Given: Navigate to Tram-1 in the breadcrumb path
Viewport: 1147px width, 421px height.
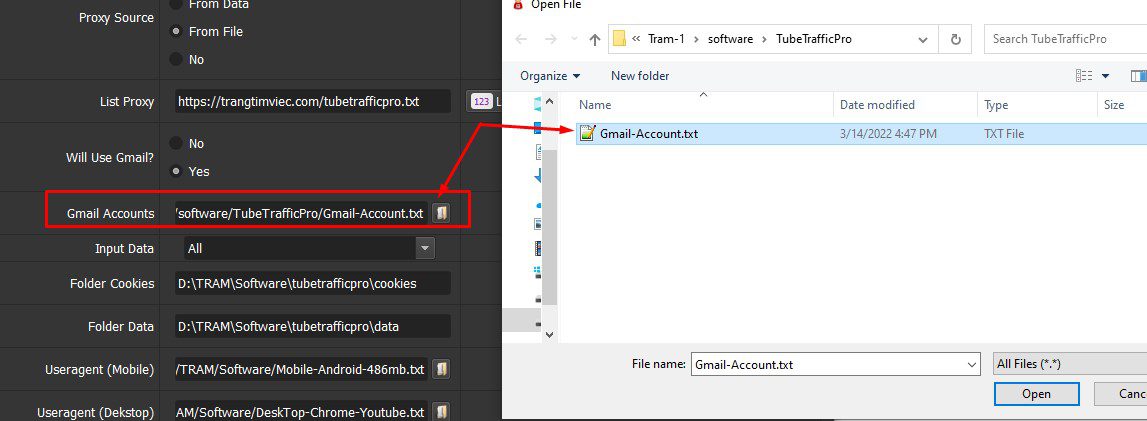Looking at the screenshot, I should coord(666,39).
